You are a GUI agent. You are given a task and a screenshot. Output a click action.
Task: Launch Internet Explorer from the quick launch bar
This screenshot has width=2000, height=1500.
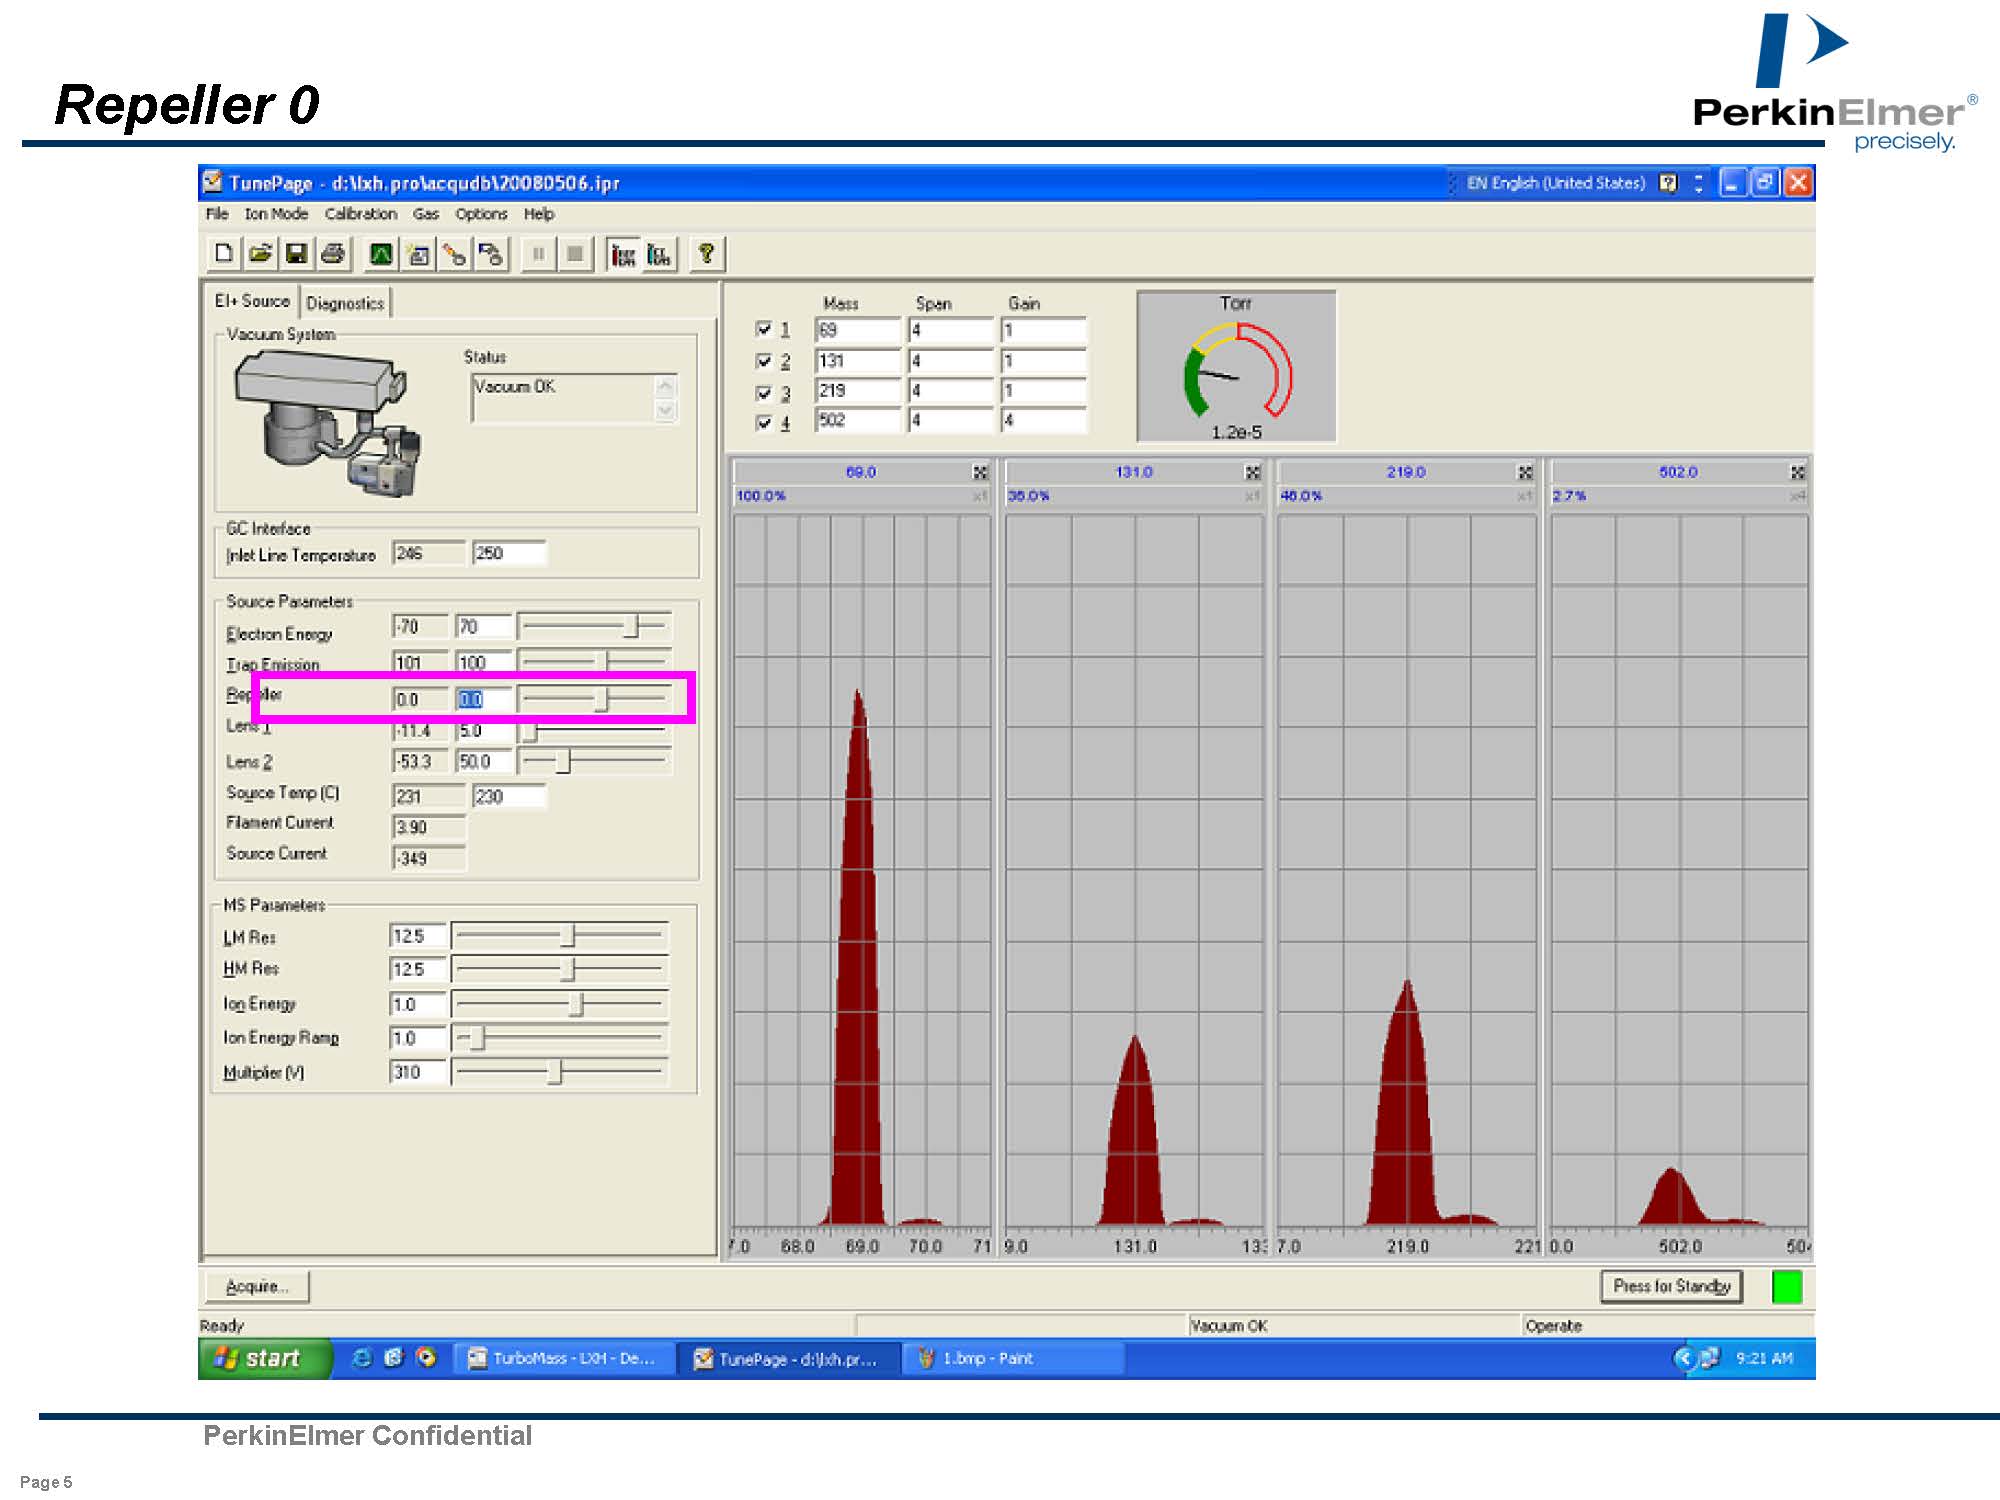(362, 1358)
